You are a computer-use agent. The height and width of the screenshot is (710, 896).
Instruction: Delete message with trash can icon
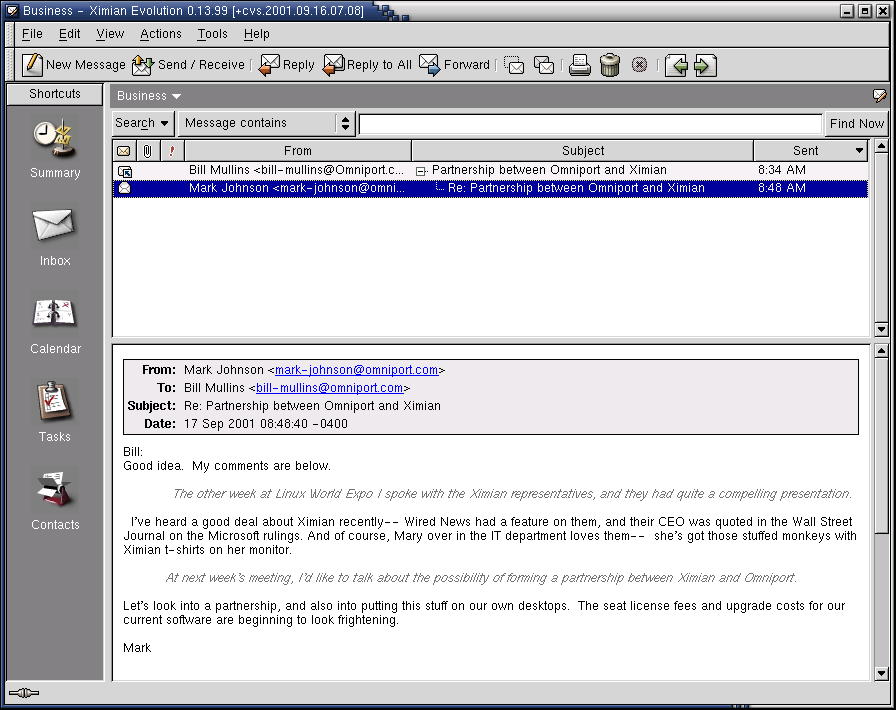tap(610, 65)
